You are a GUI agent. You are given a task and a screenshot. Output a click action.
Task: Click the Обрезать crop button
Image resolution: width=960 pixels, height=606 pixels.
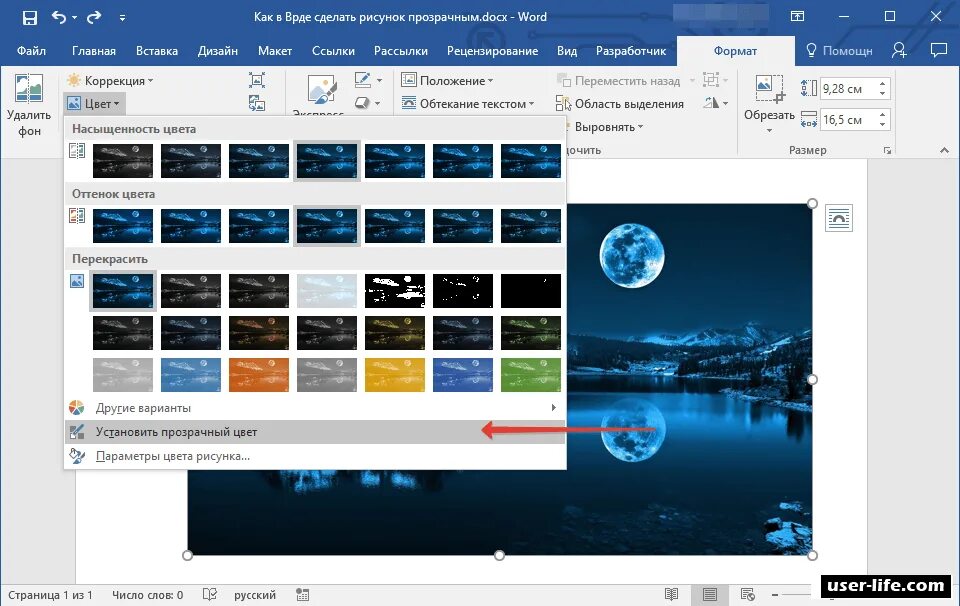769,103
